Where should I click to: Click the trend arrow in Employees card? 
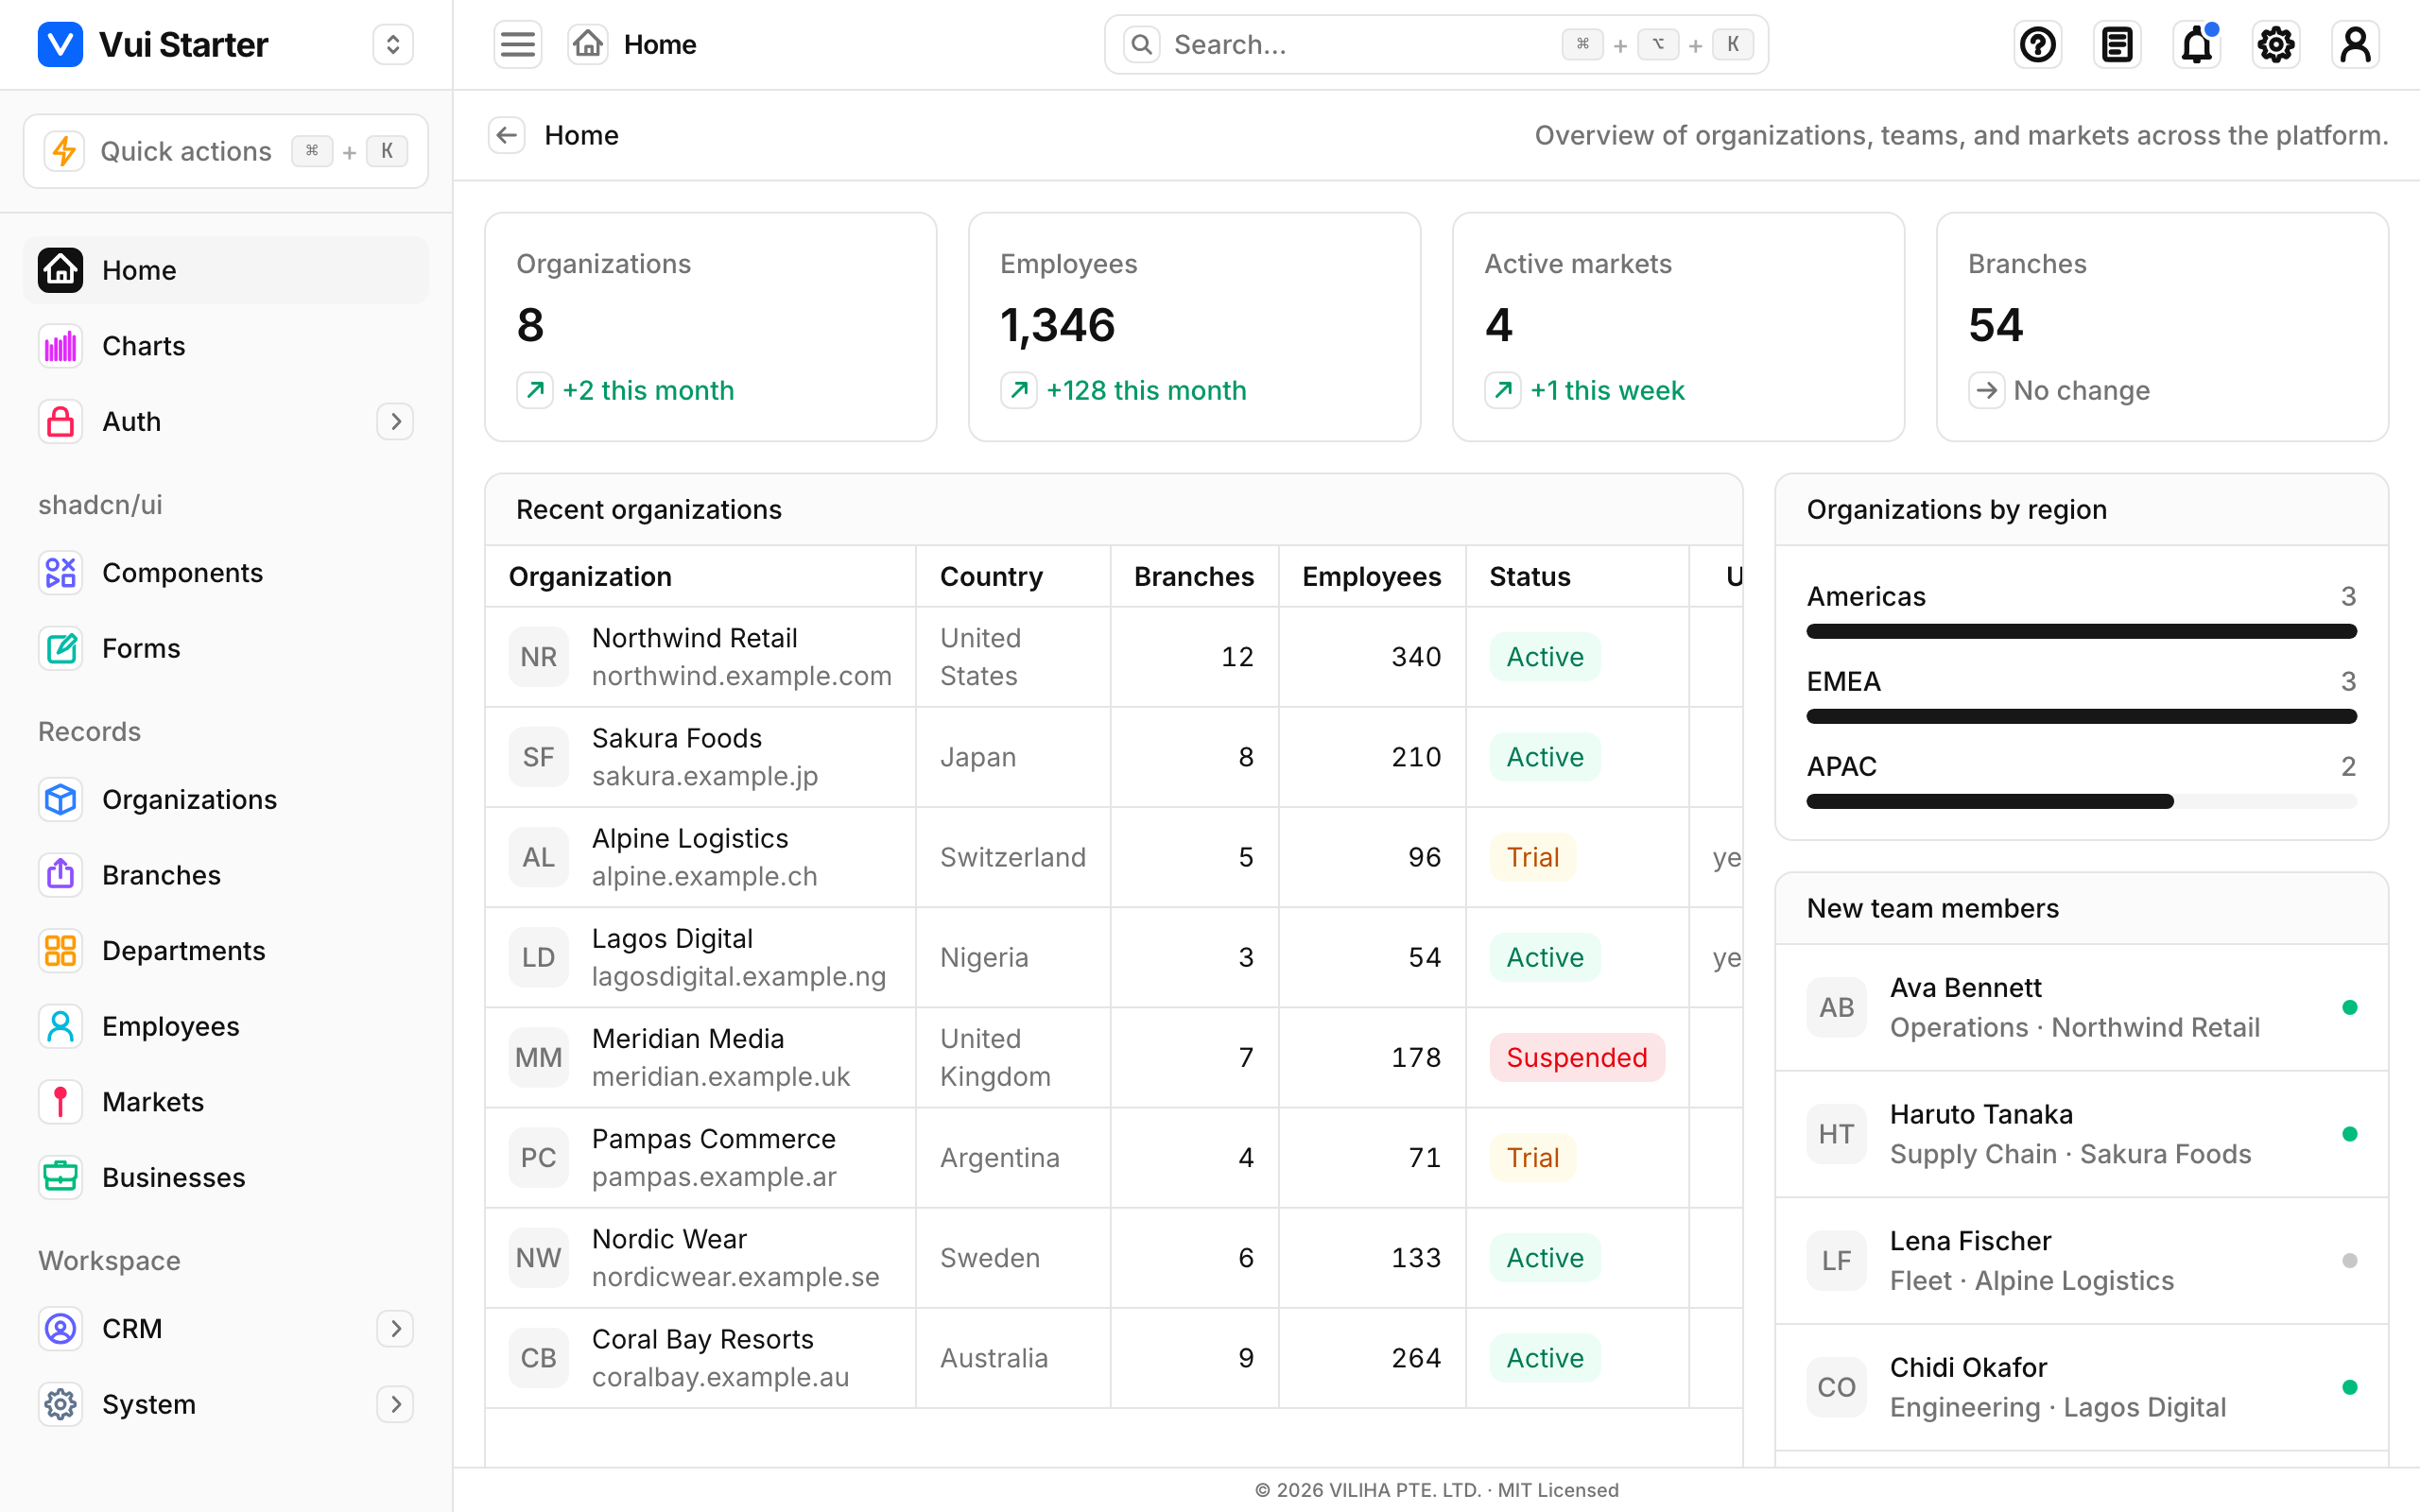1019,390
